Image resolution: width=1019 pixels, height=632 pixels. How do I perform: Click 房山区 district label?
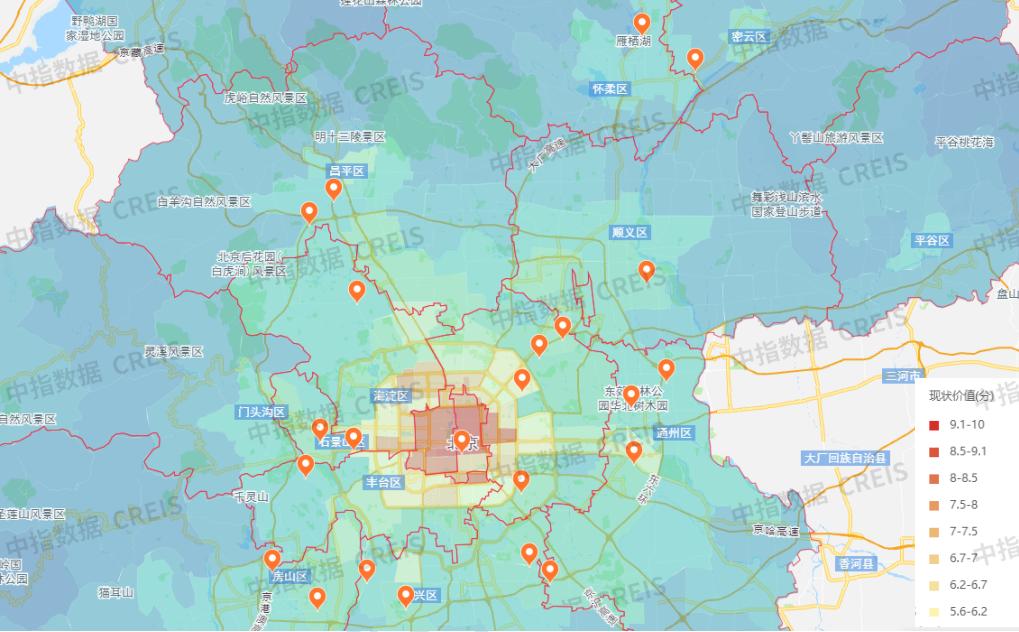click(290, 576)
